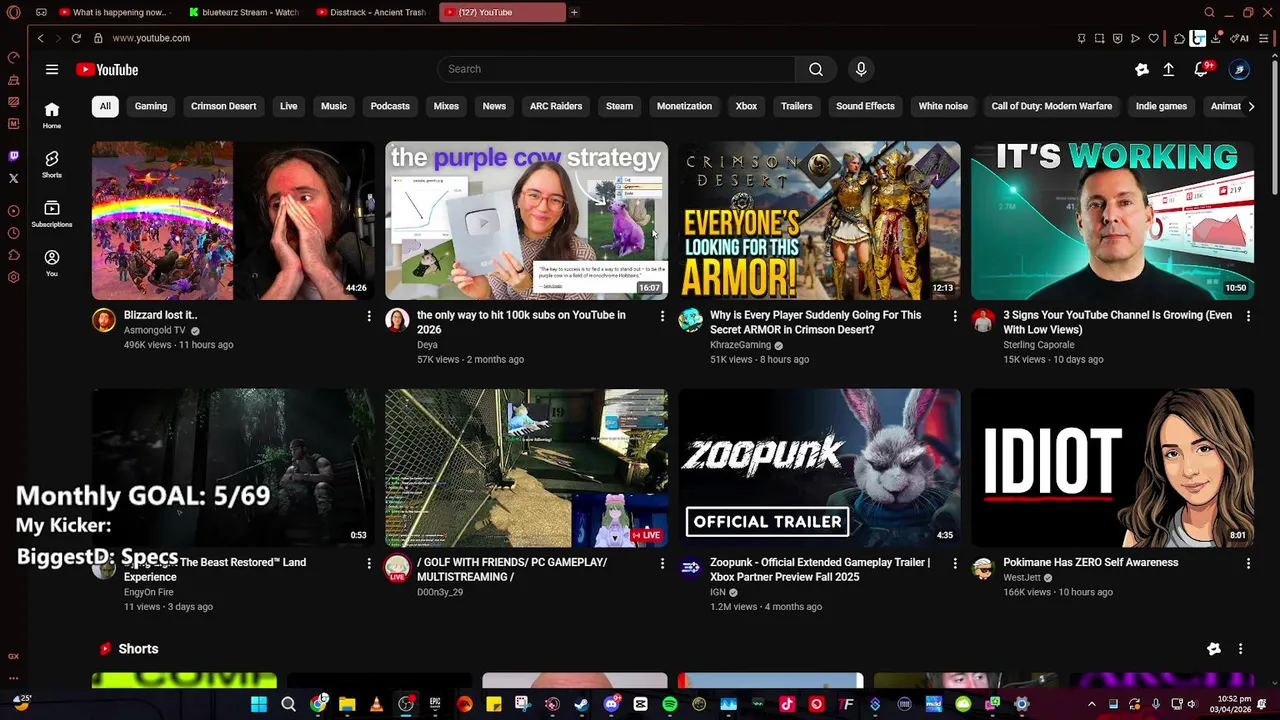The width and height of the screenshot is (1280, 720).
Task: Open Pokimane Has ZERO Self Awareness title
Action: pyautogui.click(x=1091, y=562)
